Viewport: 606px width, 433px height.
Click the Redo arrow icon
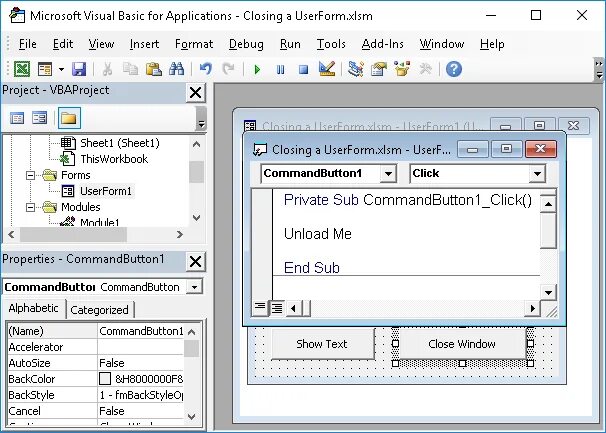pyautogui.click(x=228, y=70)
